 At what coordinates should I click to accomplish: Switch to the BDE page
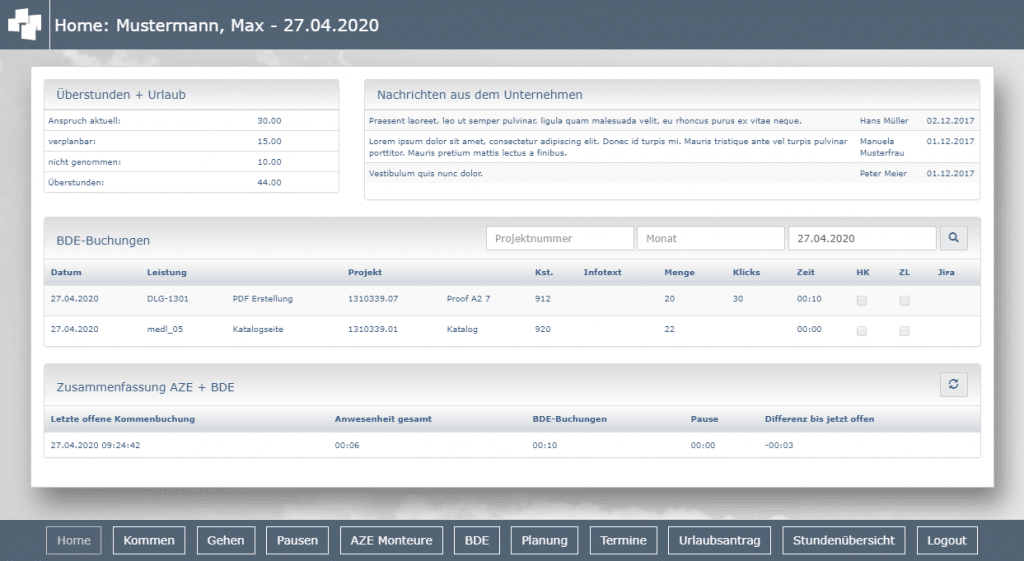click(477, 540)
